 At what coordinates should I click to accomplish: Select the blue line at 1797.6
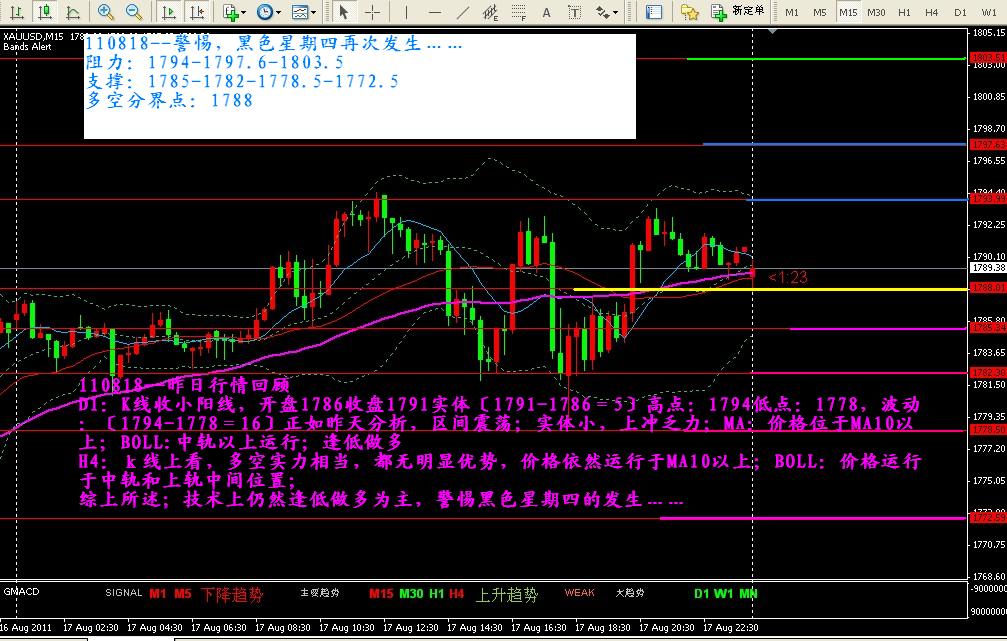[834, 145]
